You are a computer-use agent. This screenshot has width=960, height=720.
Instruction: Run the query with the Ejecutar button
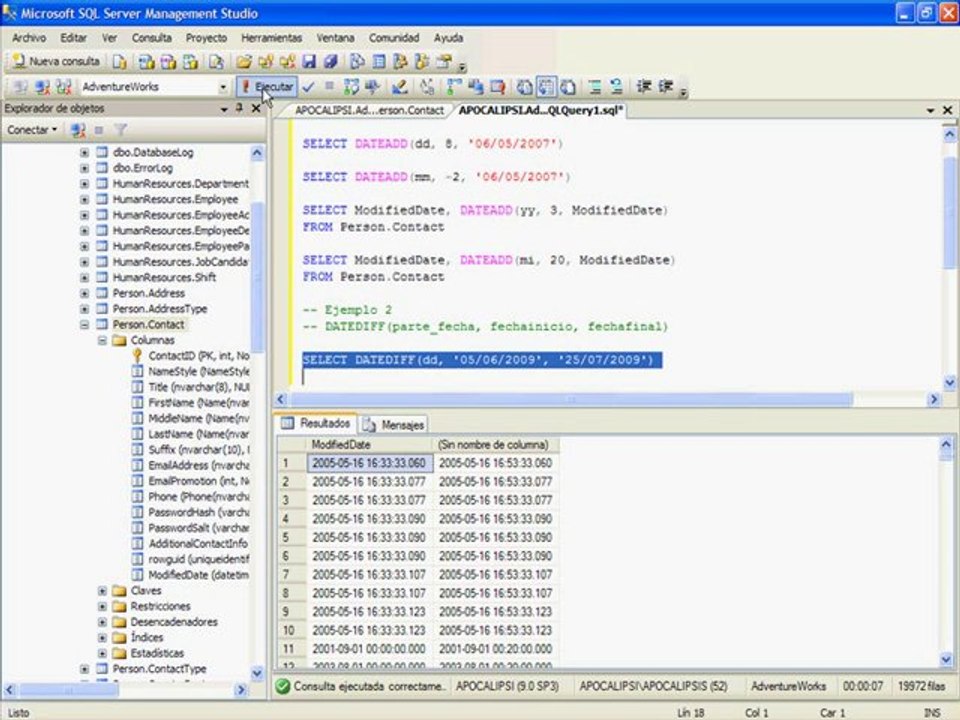coord(266,87)
